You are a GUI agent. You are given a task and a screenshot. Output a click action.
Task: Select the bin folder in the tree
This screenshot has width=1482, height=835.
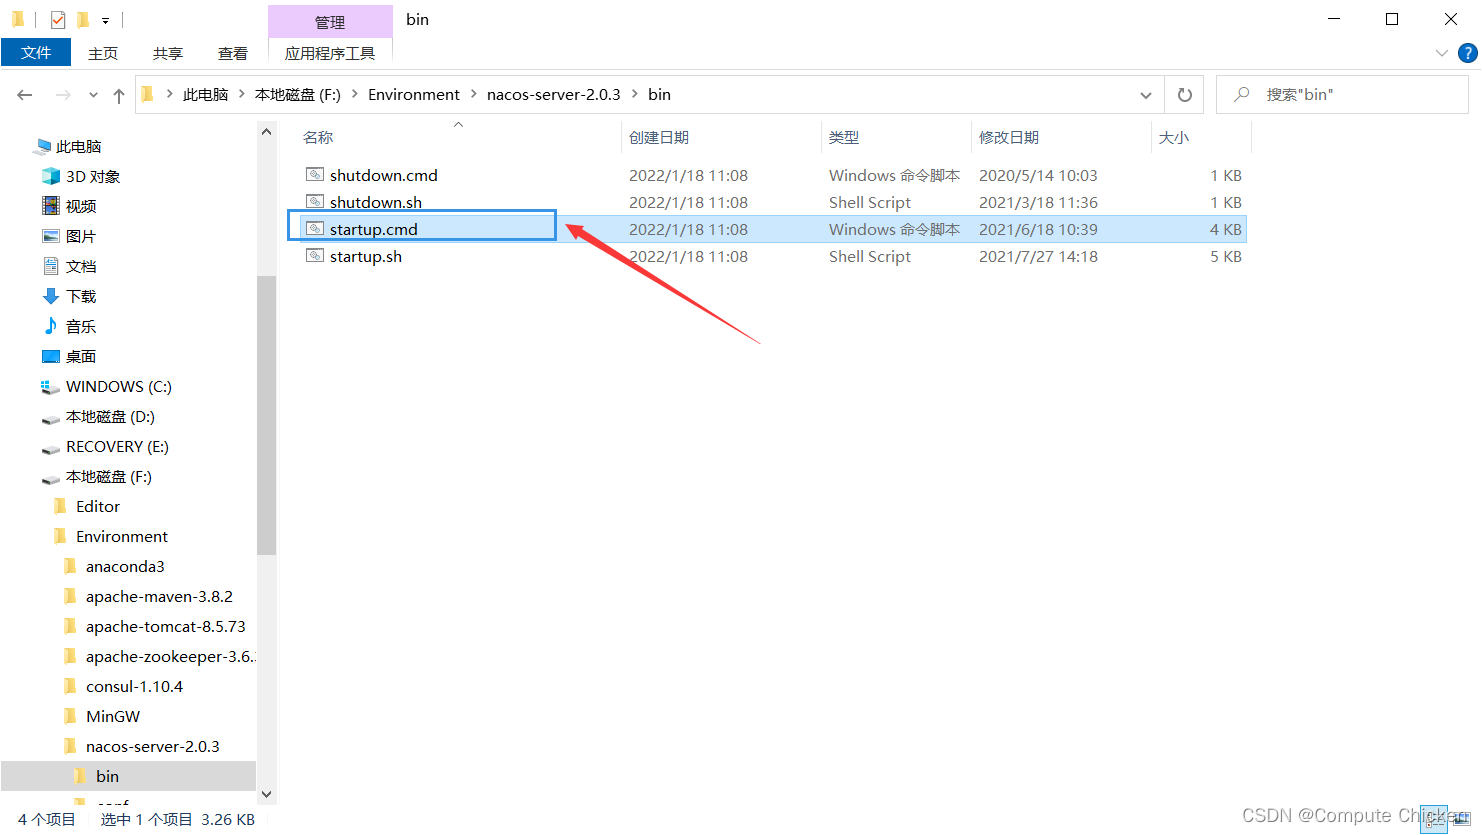pos(107,777)
